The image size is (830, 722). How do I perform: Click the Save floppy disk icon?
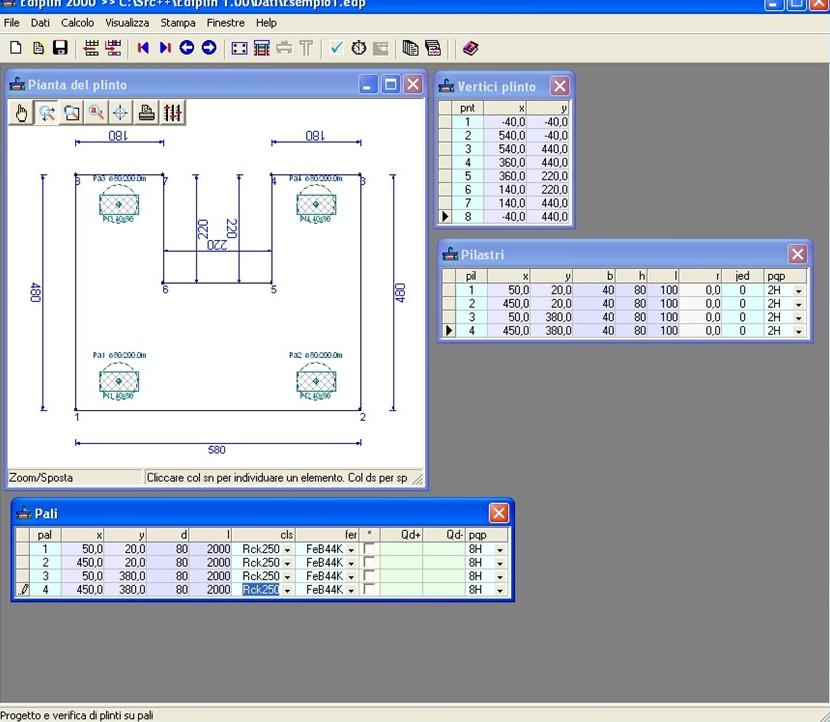[x=60, y=47]
